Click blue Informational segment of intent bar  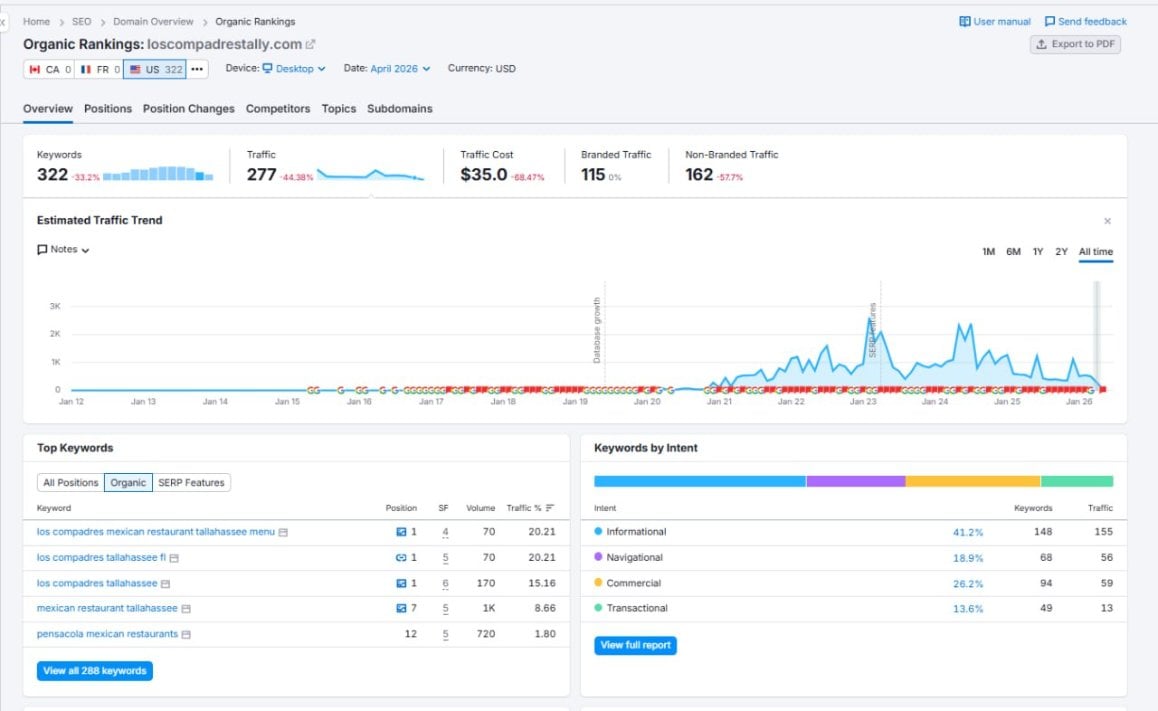pos(699,481)
